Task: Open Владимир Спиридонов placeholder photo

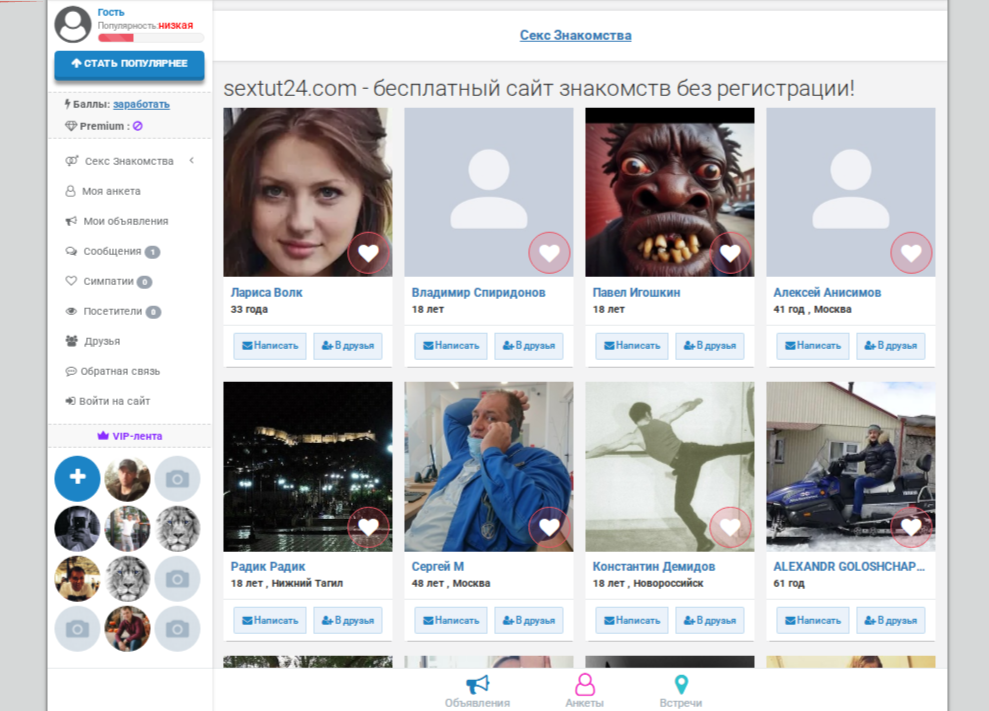Action: (x=489, y=192)
